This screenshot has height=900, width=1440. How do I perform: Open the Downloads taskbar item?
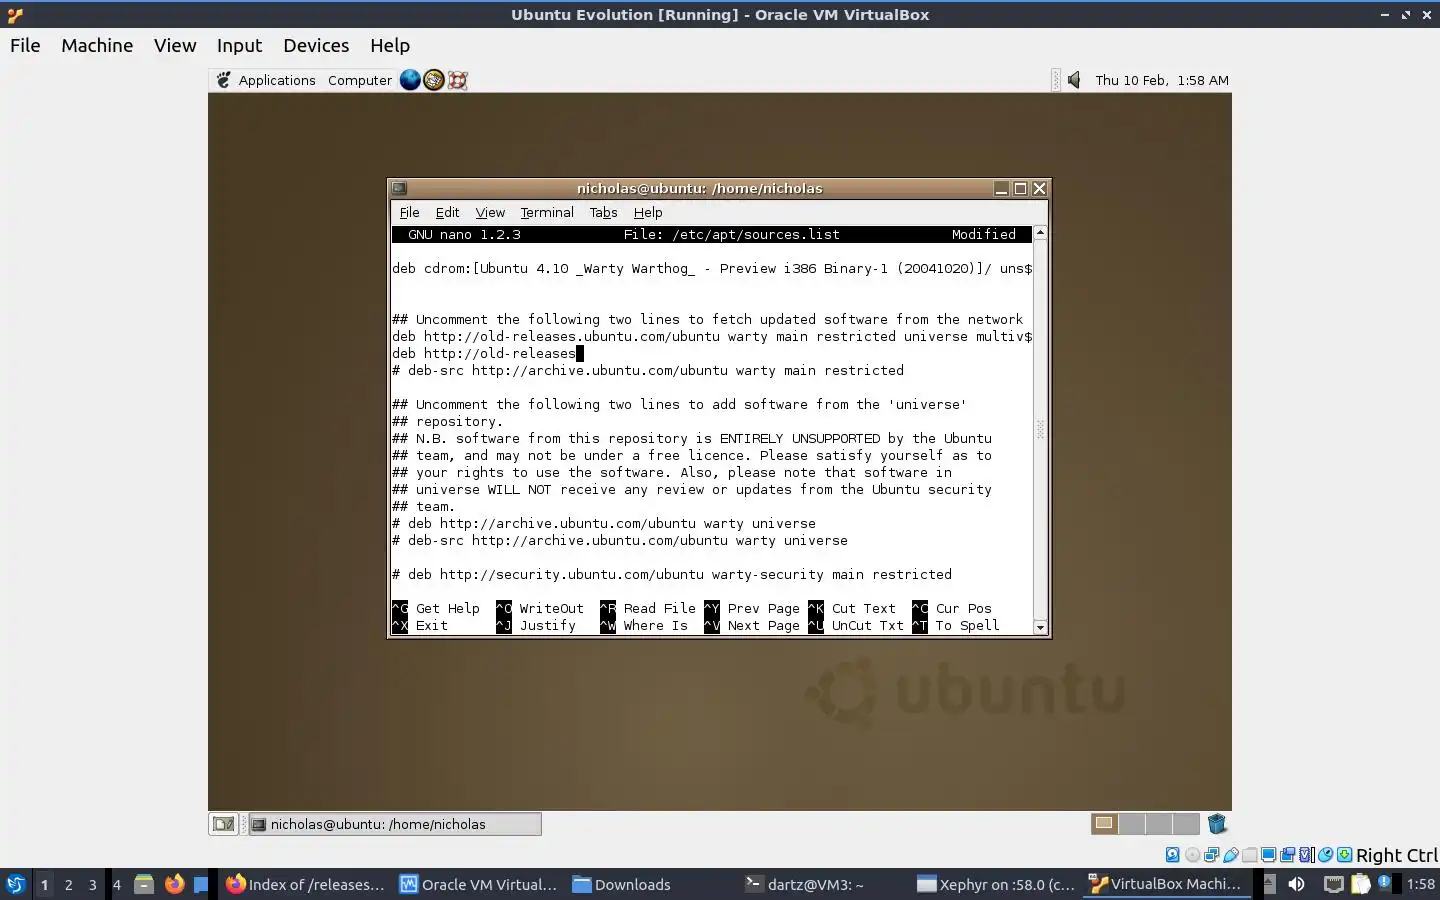click(x=621, y=884)
